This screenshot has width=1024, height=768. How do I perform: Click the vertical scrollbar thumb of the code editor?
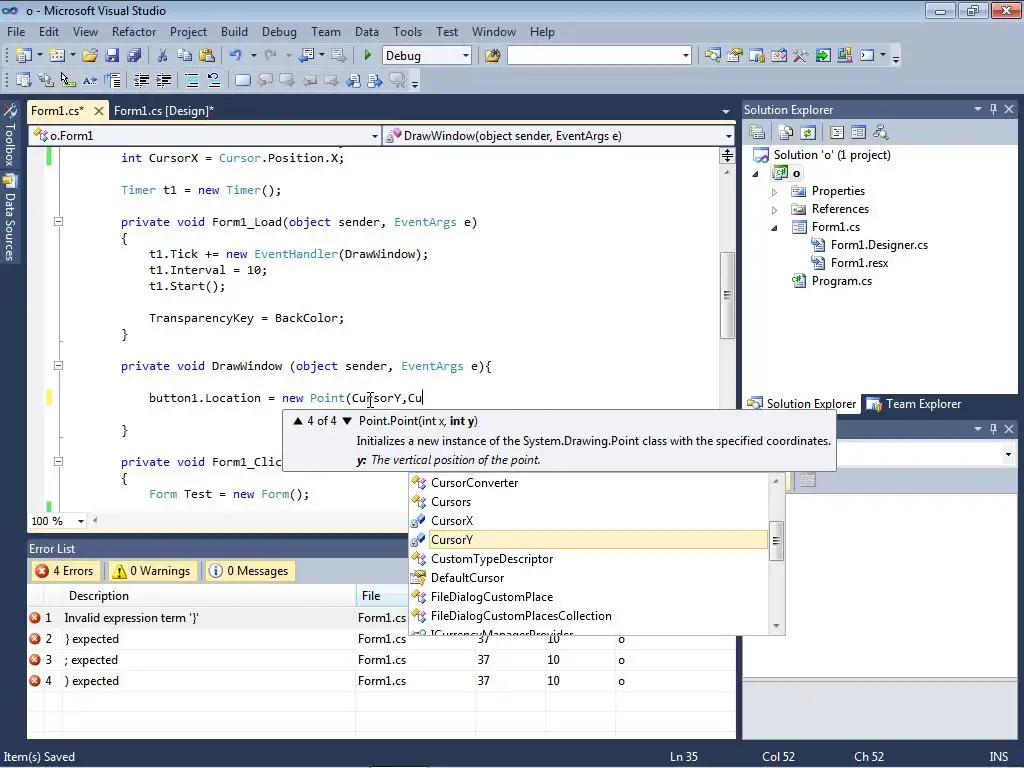click(727, 295)
